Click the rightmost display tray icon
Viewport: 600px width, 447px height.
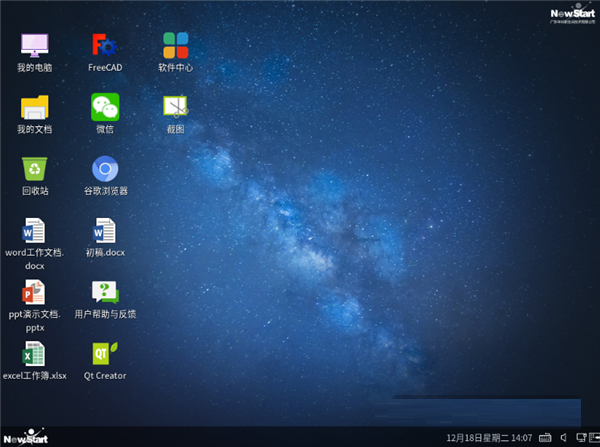click(x=594, y=437)
